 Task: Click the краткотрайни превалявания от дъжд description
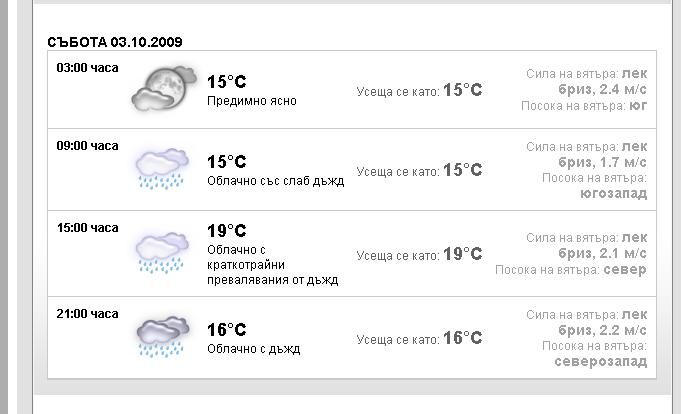click(272, 272)
